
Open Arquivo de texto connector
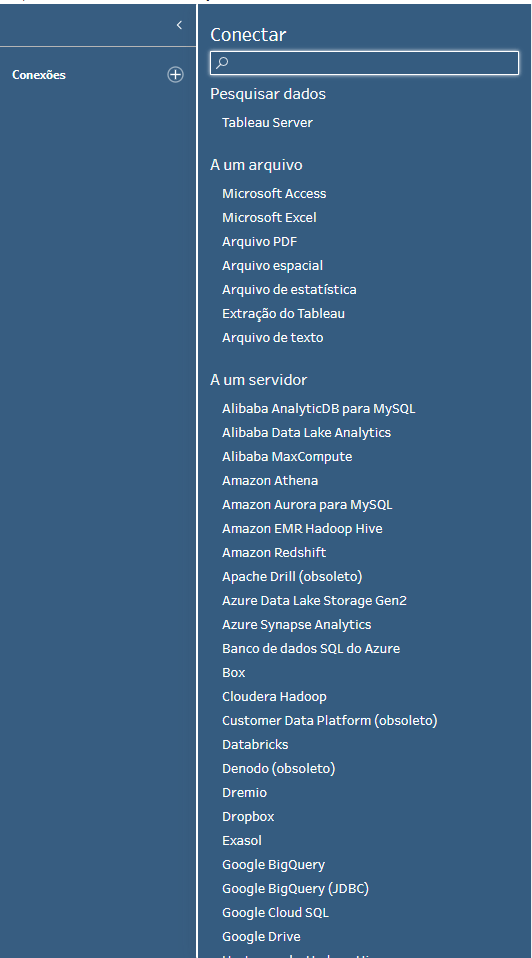tap(272, 337)
